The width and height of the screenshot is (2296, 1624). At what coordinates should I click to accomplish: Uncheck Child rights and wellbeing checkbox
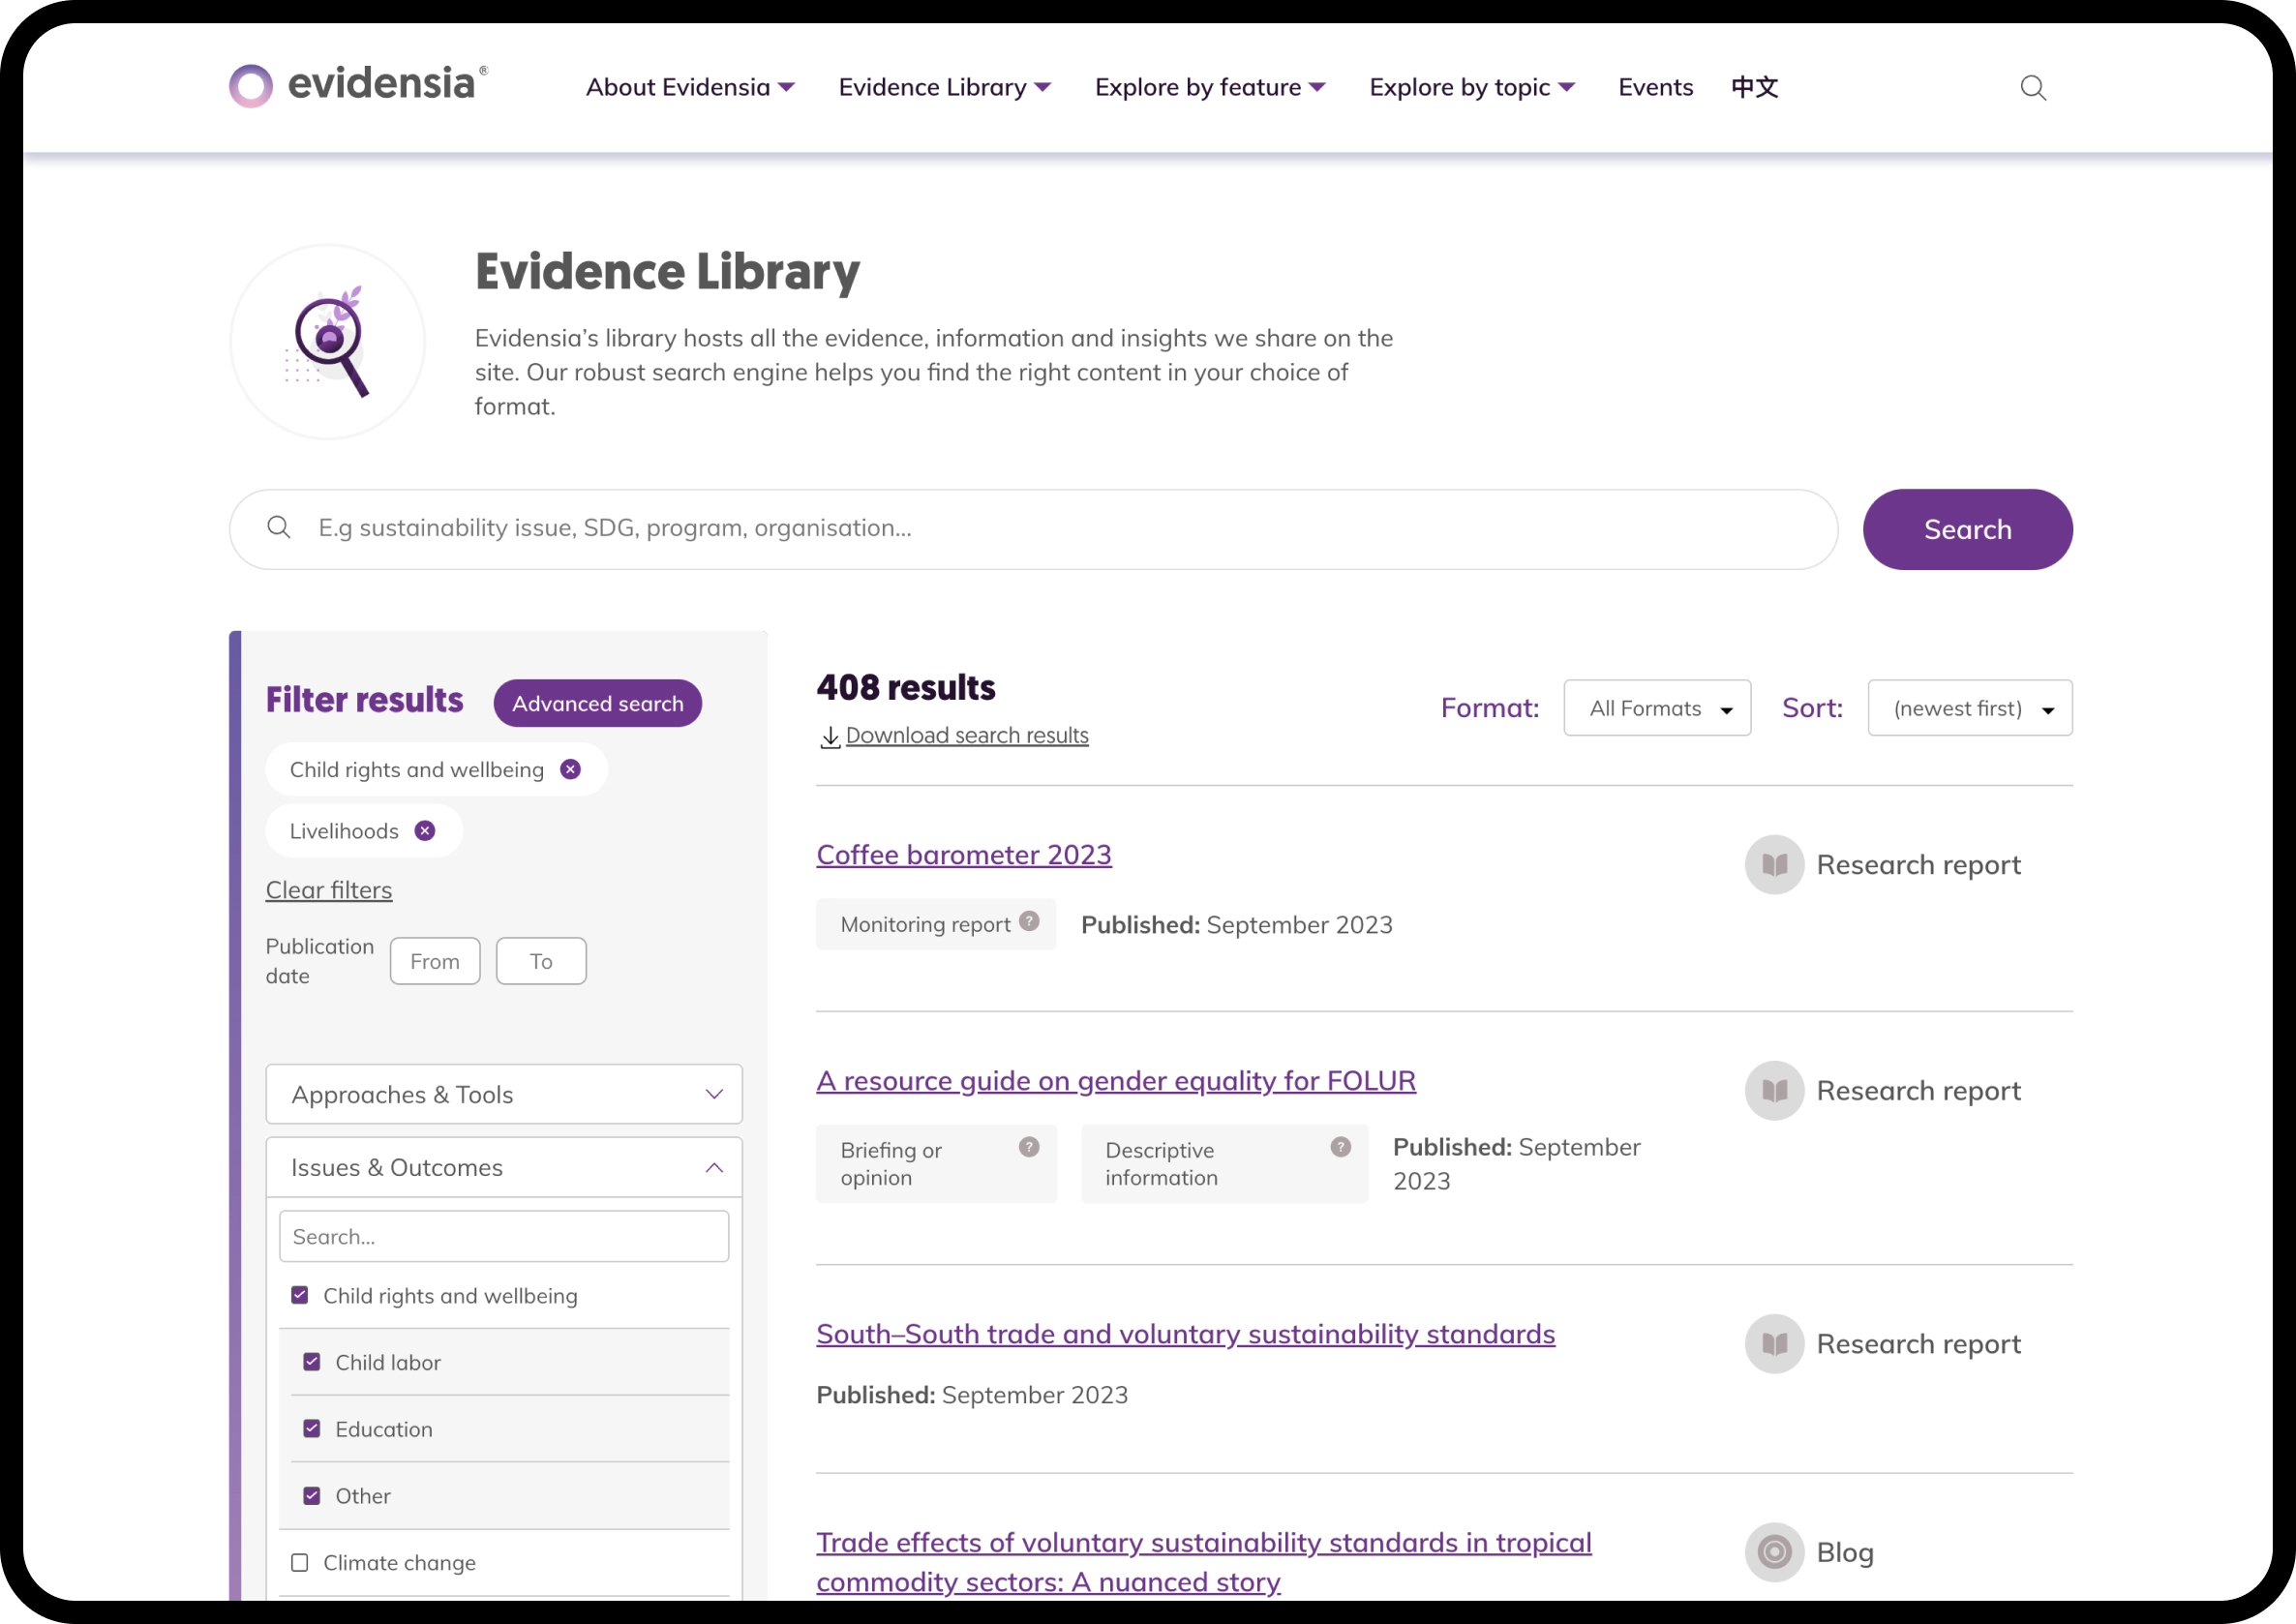tap(300, 1295)
